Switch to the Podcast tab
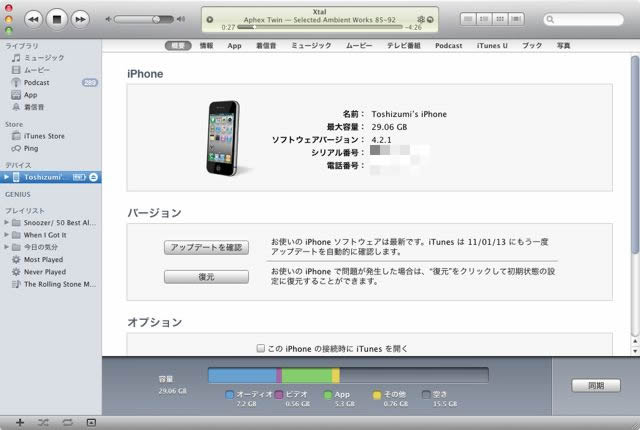The width and height of the screenshot is (640, 430). pyautogui.click(x=449, y=46)
